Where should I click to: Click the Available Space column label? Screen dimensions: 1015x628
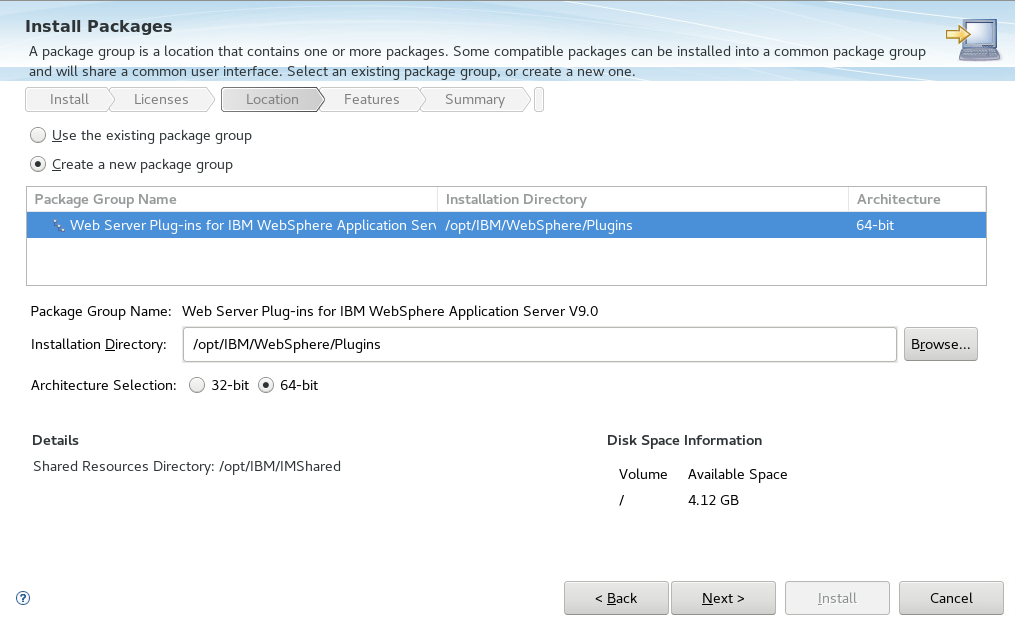[737, 474]
